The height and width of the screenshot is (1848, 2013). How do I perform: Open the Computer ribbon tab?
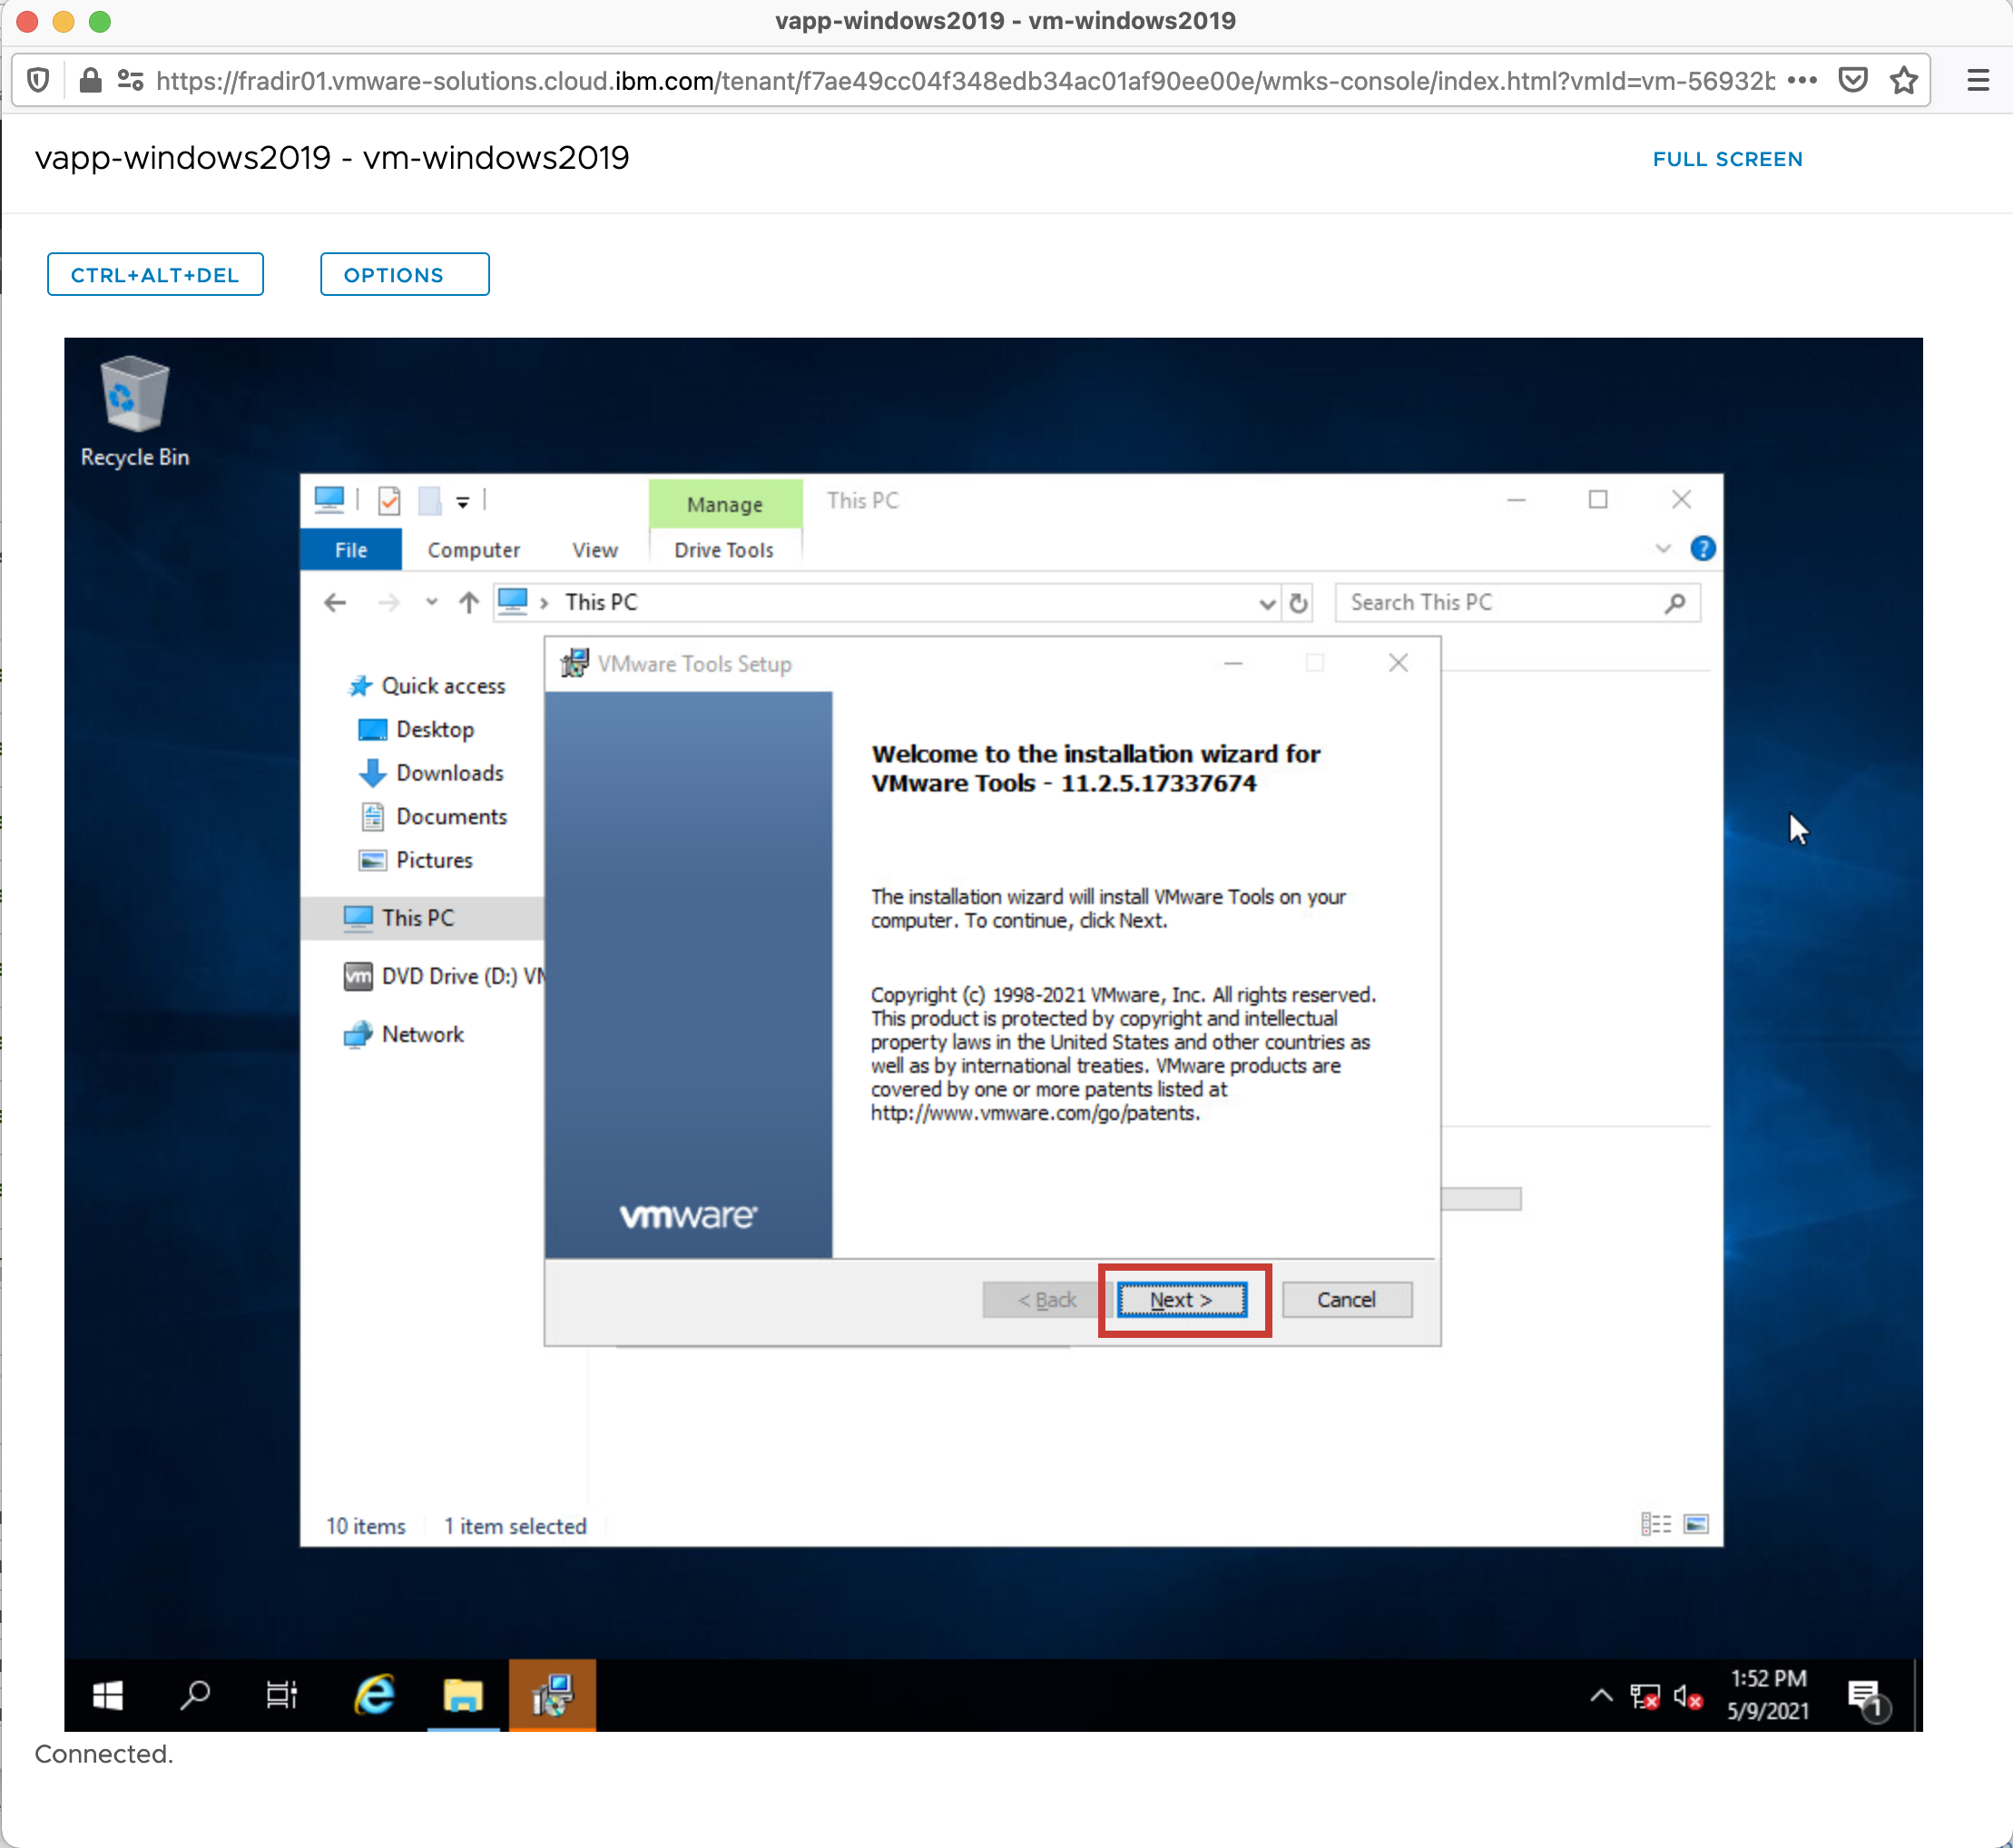[473, 550]
